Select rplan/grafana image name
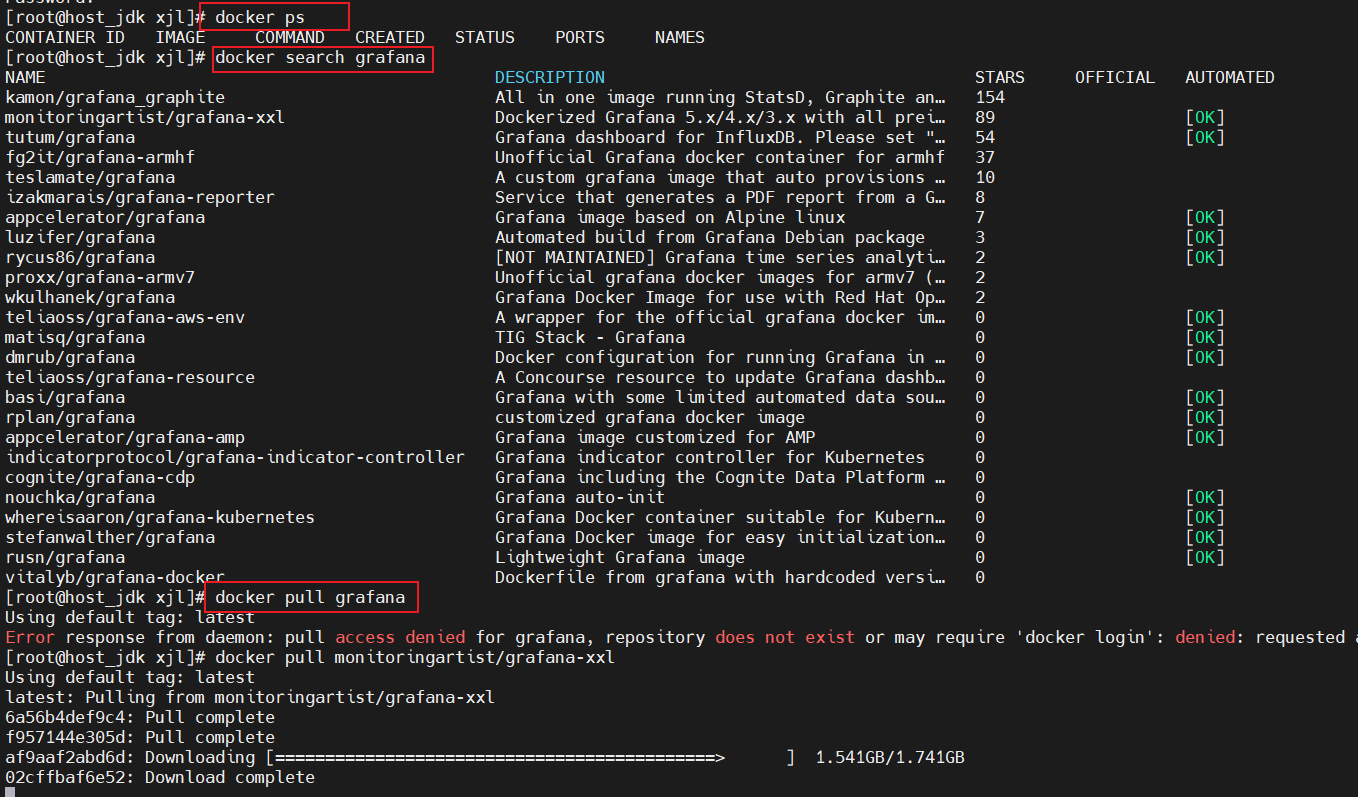This screenshot has height=797, width=1358. click(70, 417)
